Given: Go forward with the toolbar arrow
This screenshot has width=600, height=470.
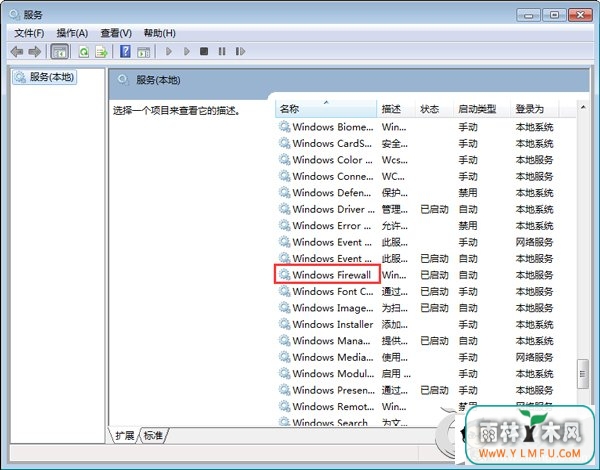Looking at the screenshot, I should 34,51.
